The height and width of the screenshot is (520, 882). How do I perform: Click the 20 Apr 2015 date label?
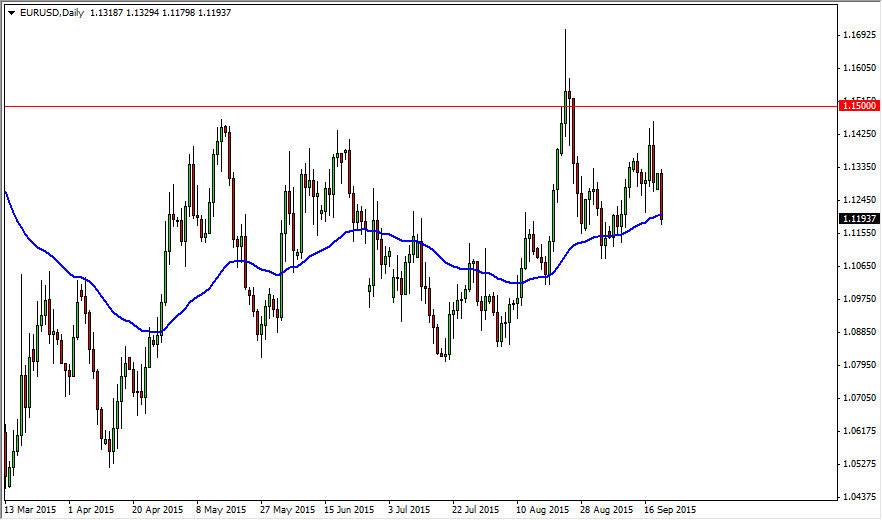[158, 510]
